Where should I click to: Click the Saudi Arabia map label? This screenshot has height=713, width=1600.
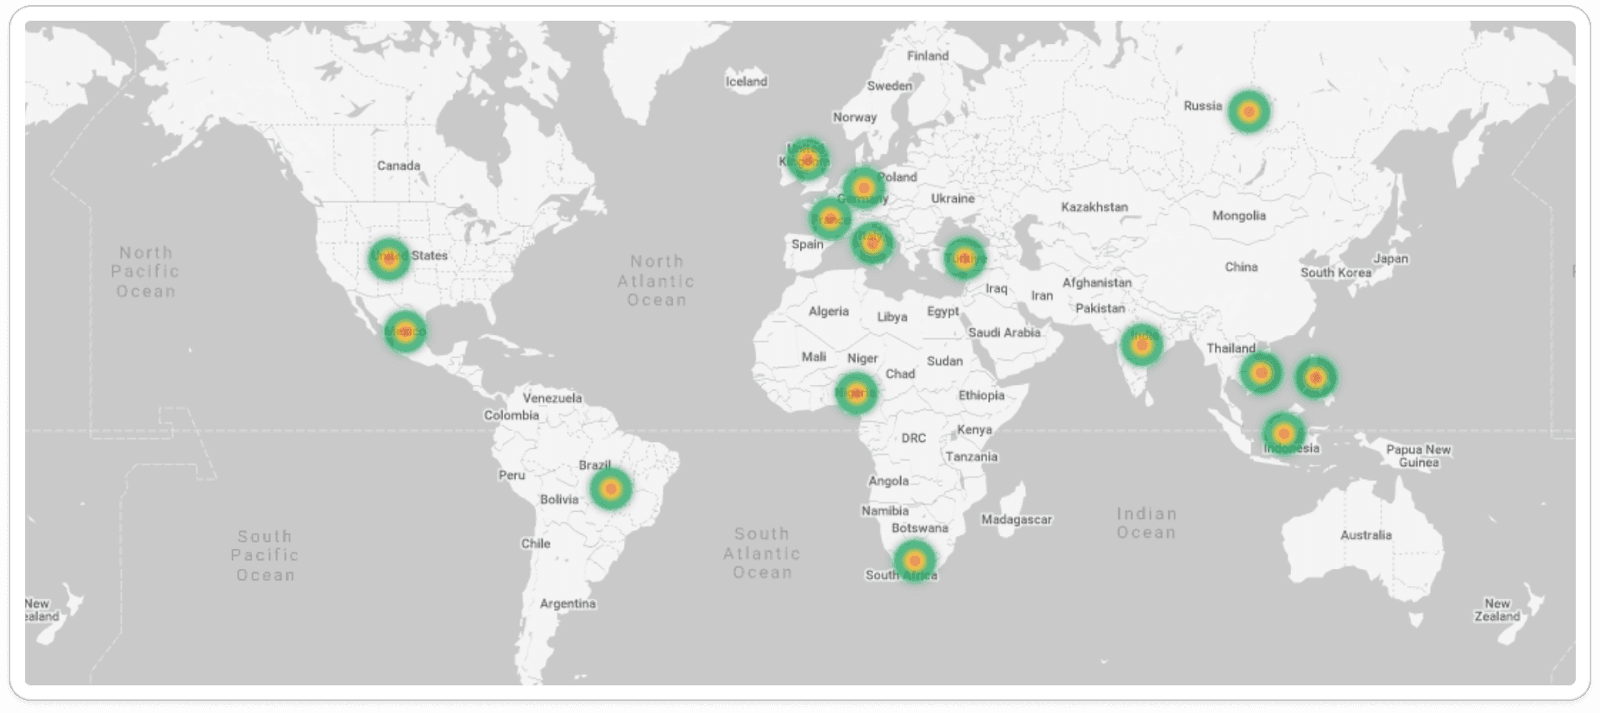(1004, 333)
